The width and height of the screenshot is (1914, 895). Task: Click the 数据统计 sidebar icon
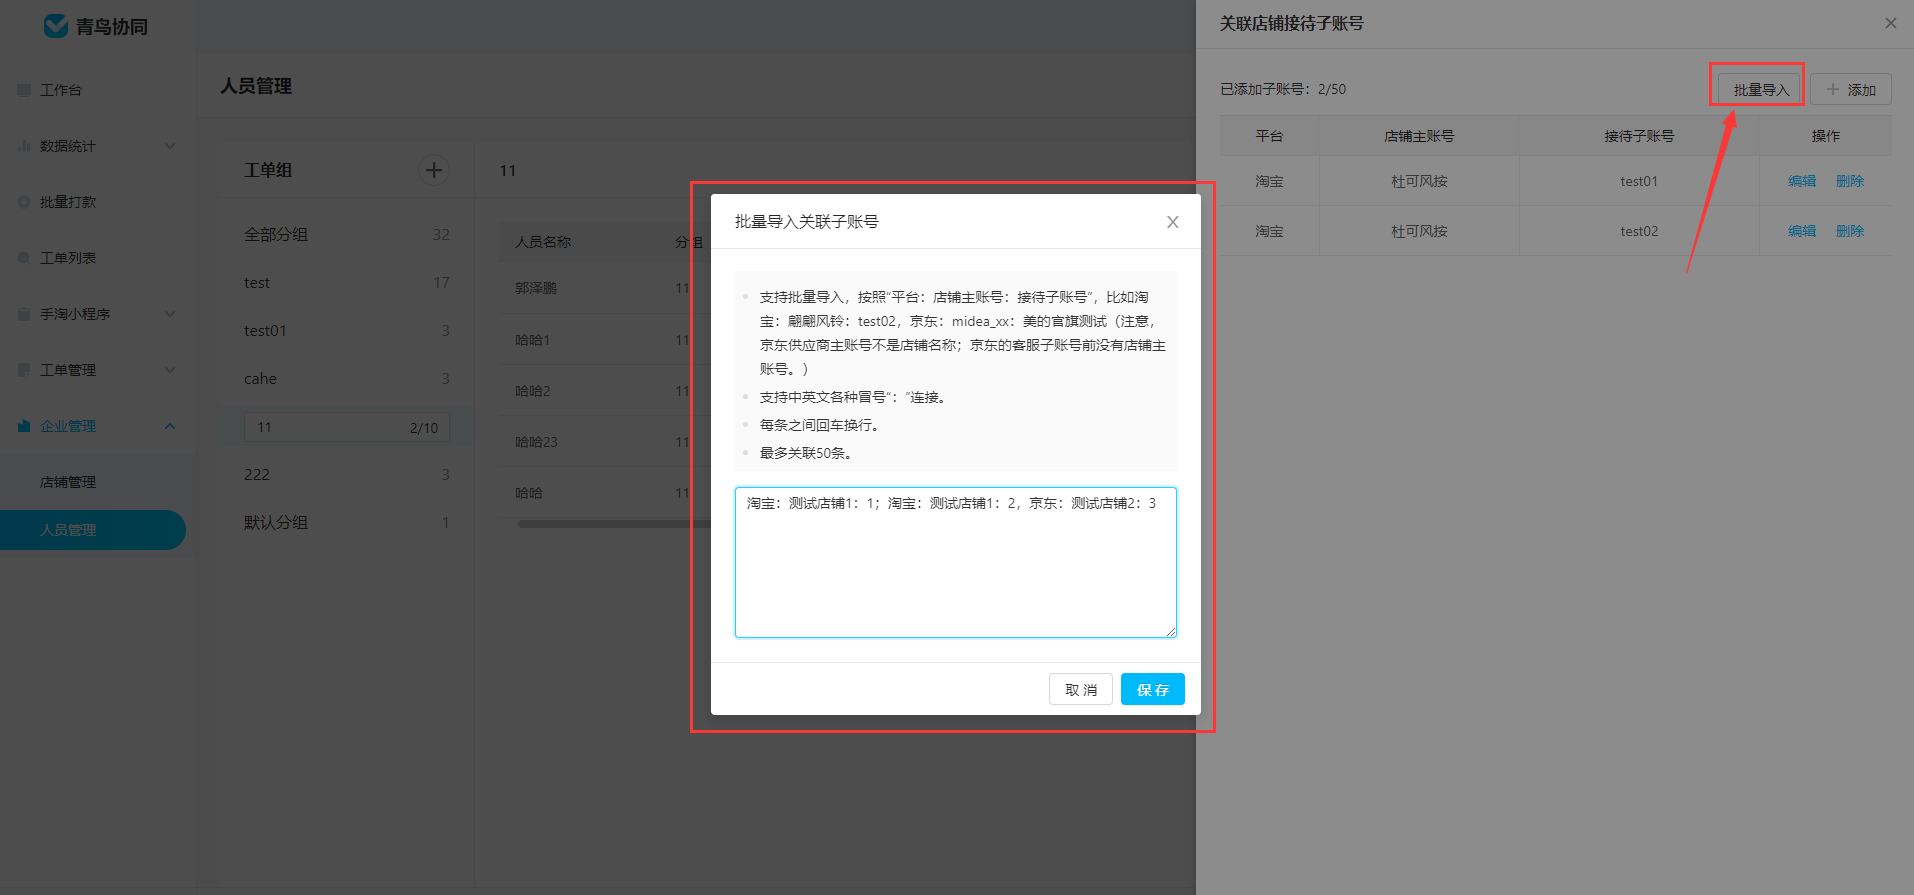(24, 146)
